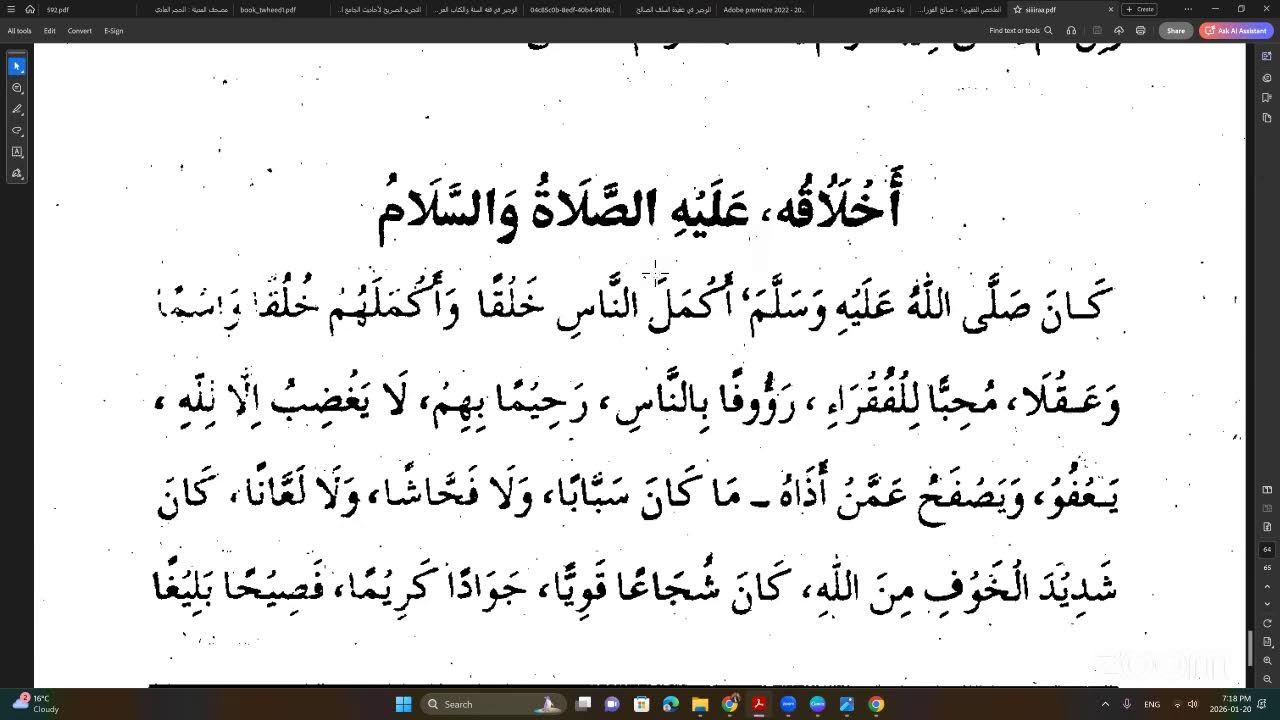Open Microsoft Edge from taskbar
1280x720 pixels.
point(671,704)
